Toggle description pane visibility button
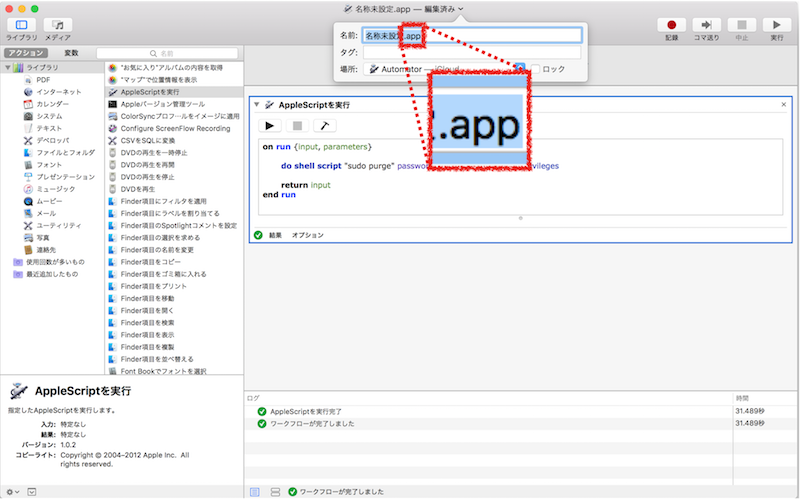 click(x=32, y=492)
